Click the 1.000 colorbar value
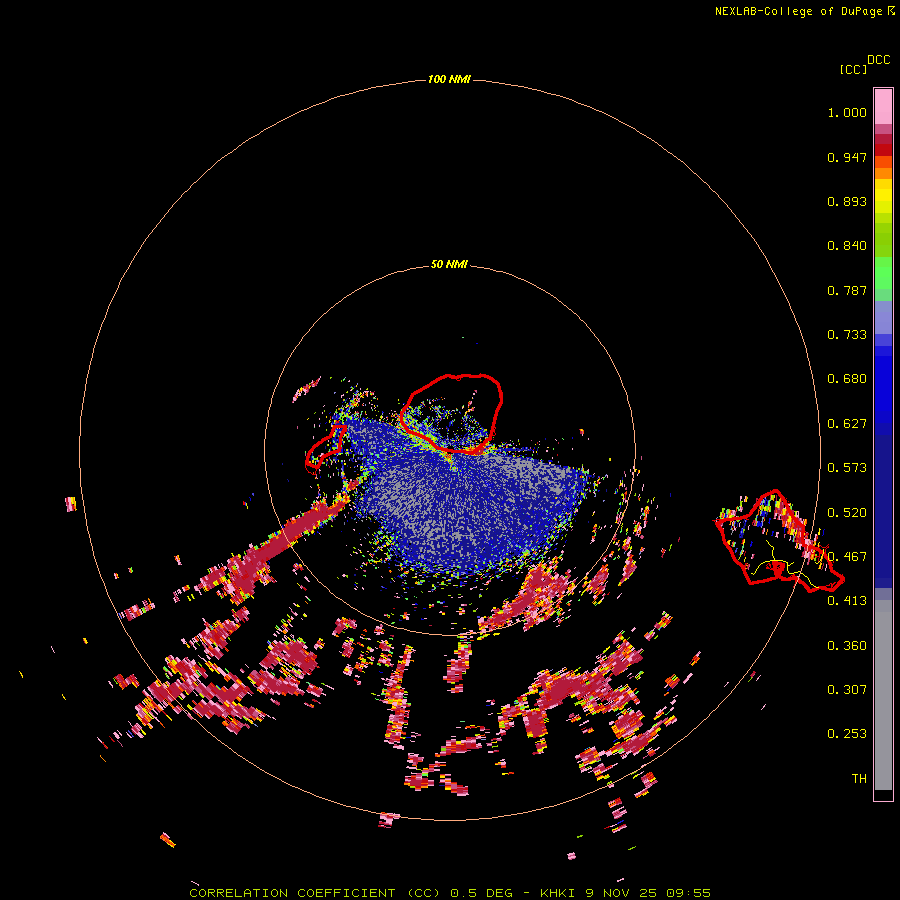This screenshot has width=900, height=900. click(x=847, y=112)
